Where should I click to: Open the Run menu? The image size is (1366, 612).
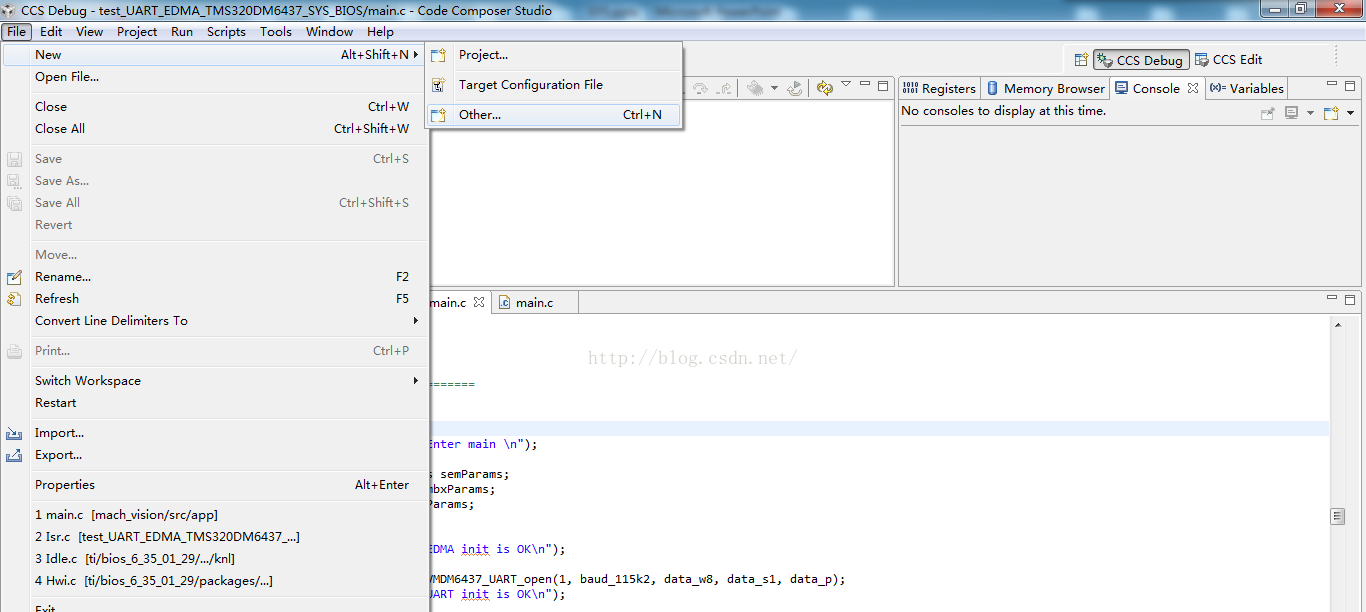[182, 31]
